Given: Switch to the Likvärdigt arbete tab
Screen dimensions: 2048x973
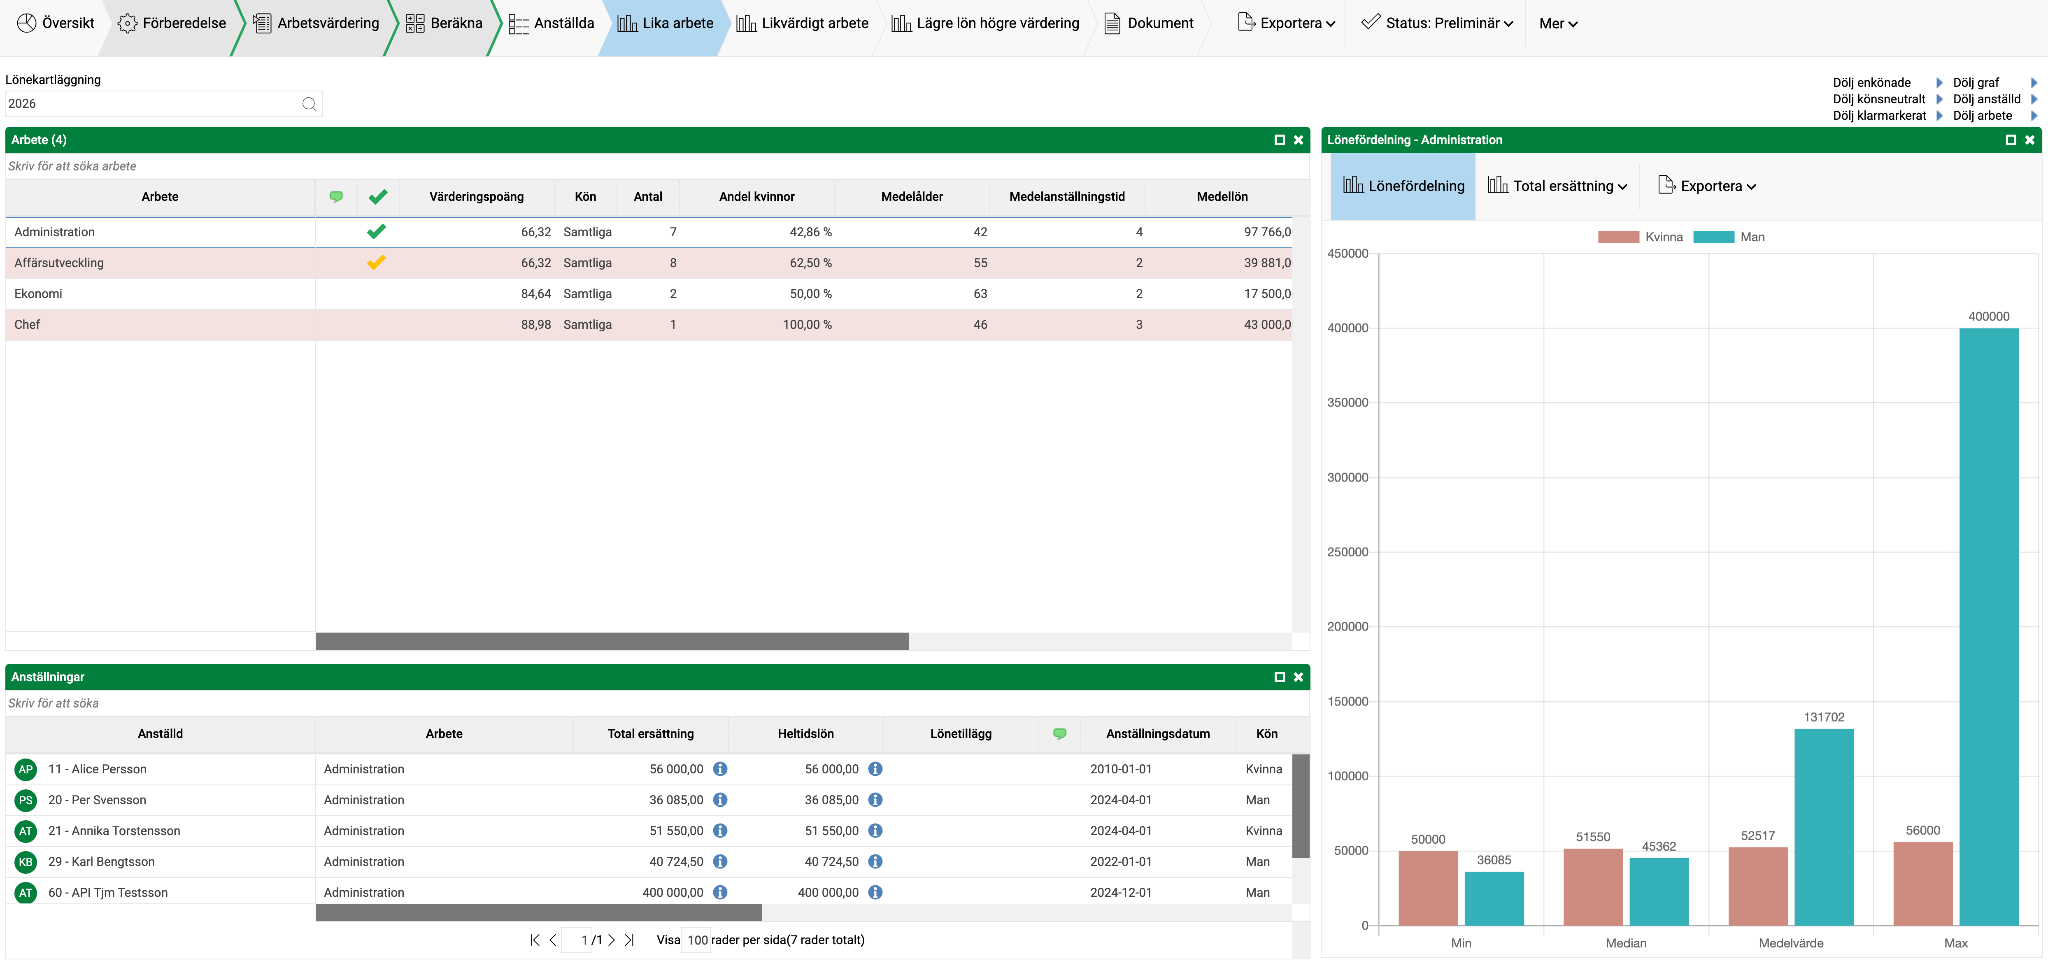Looking at the screenshot, I should pyautogui.click(x=802, y=23).
